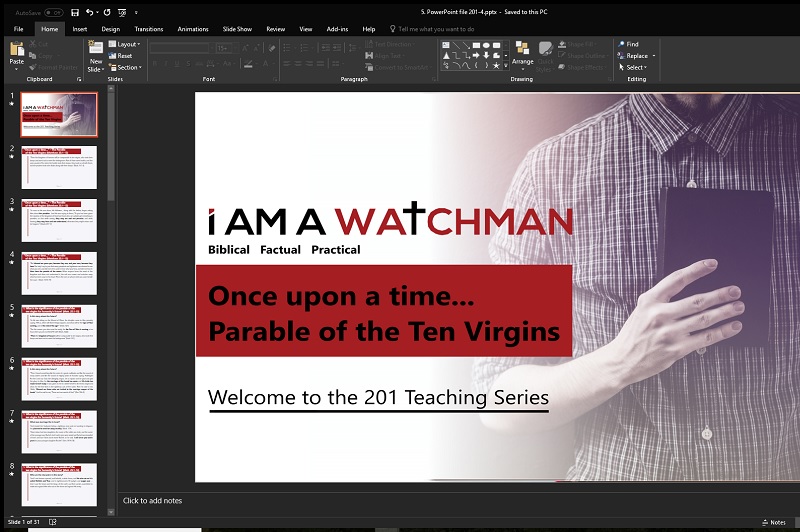
Task: Click thumbnail pane scroll-down arrow
Action: pos(111,512)
